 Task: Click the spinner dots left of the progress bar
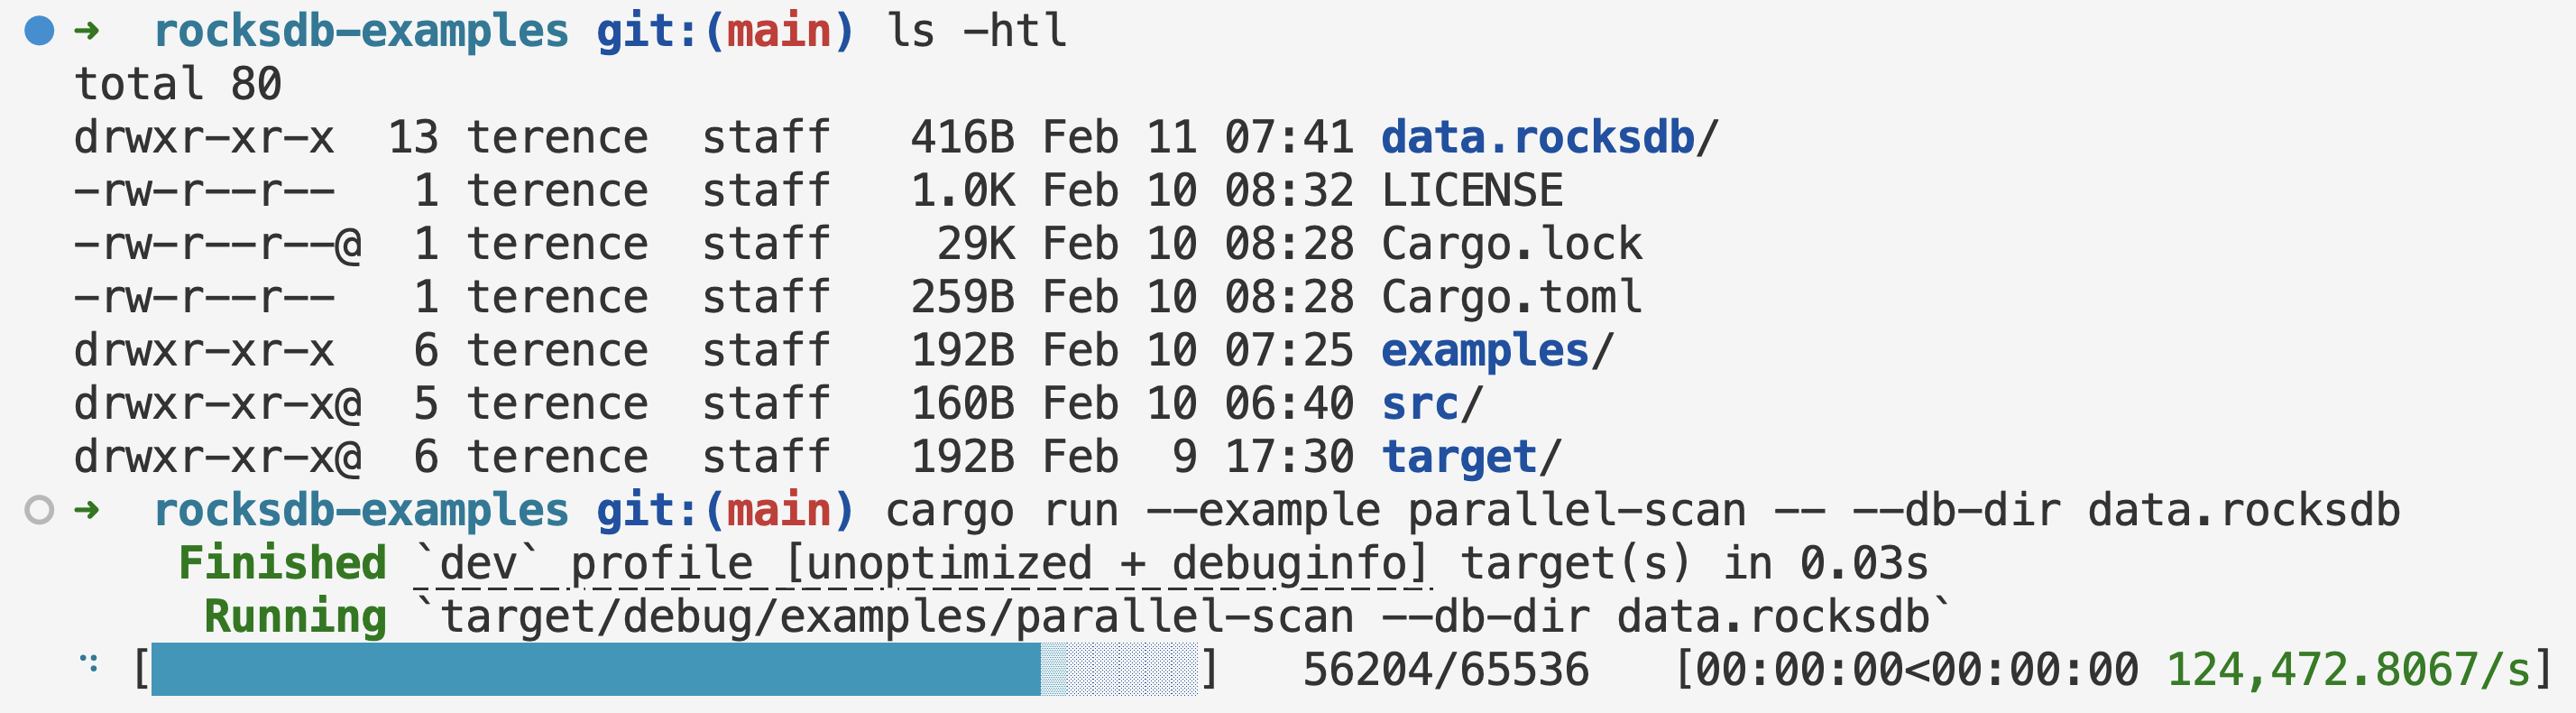pos(89,663)
